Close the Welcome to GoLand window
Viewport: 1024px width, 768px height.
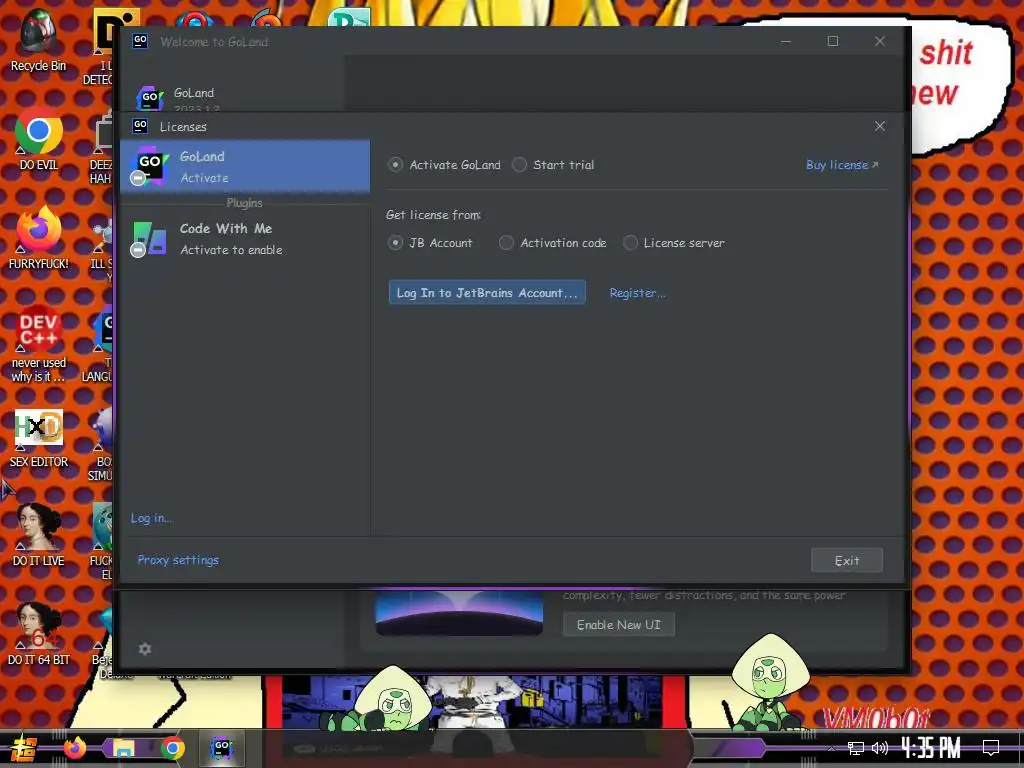(880, 41)
